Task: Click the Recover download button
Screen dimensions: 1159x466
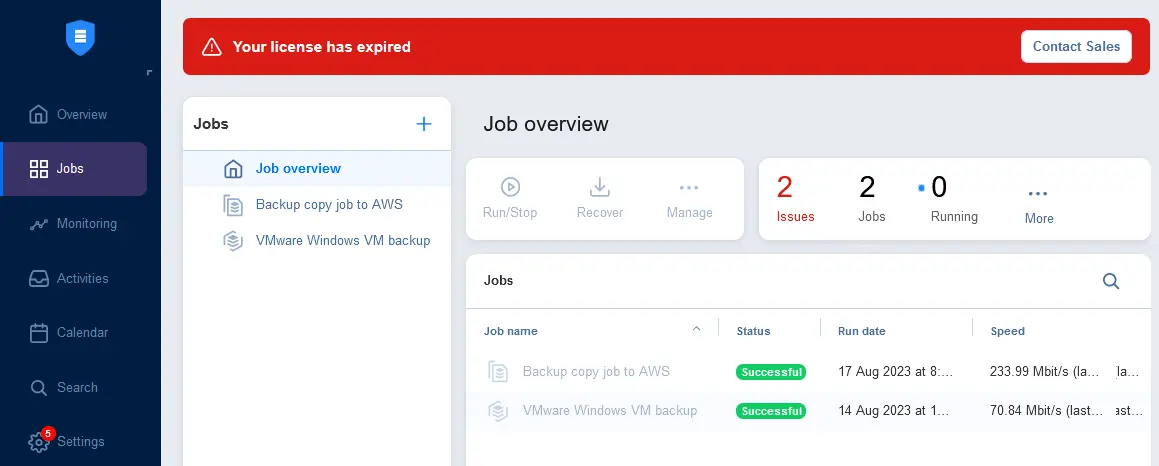Action: click(600, 198)
